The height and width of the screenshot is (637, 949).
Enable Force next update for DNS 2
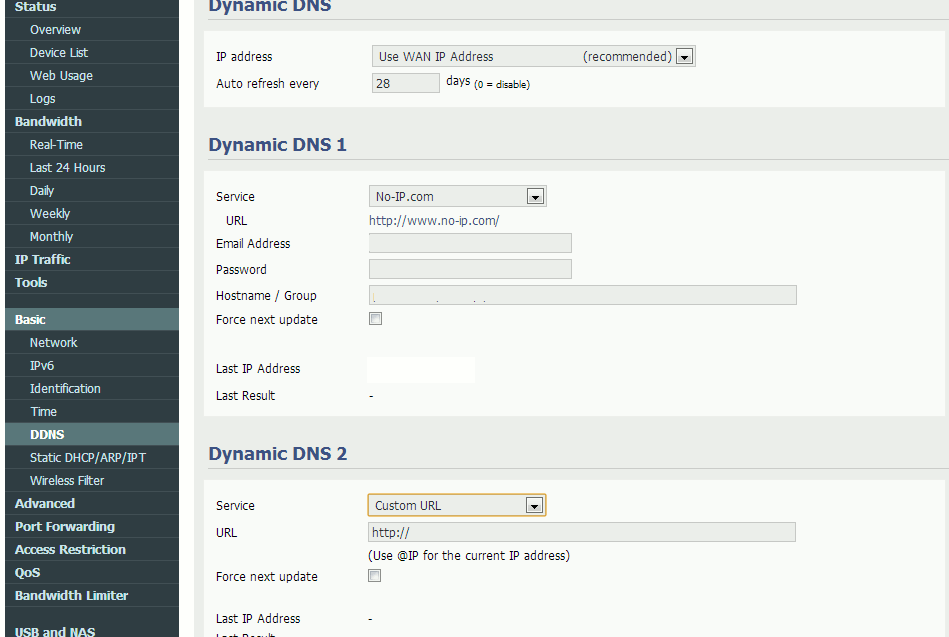376,576
